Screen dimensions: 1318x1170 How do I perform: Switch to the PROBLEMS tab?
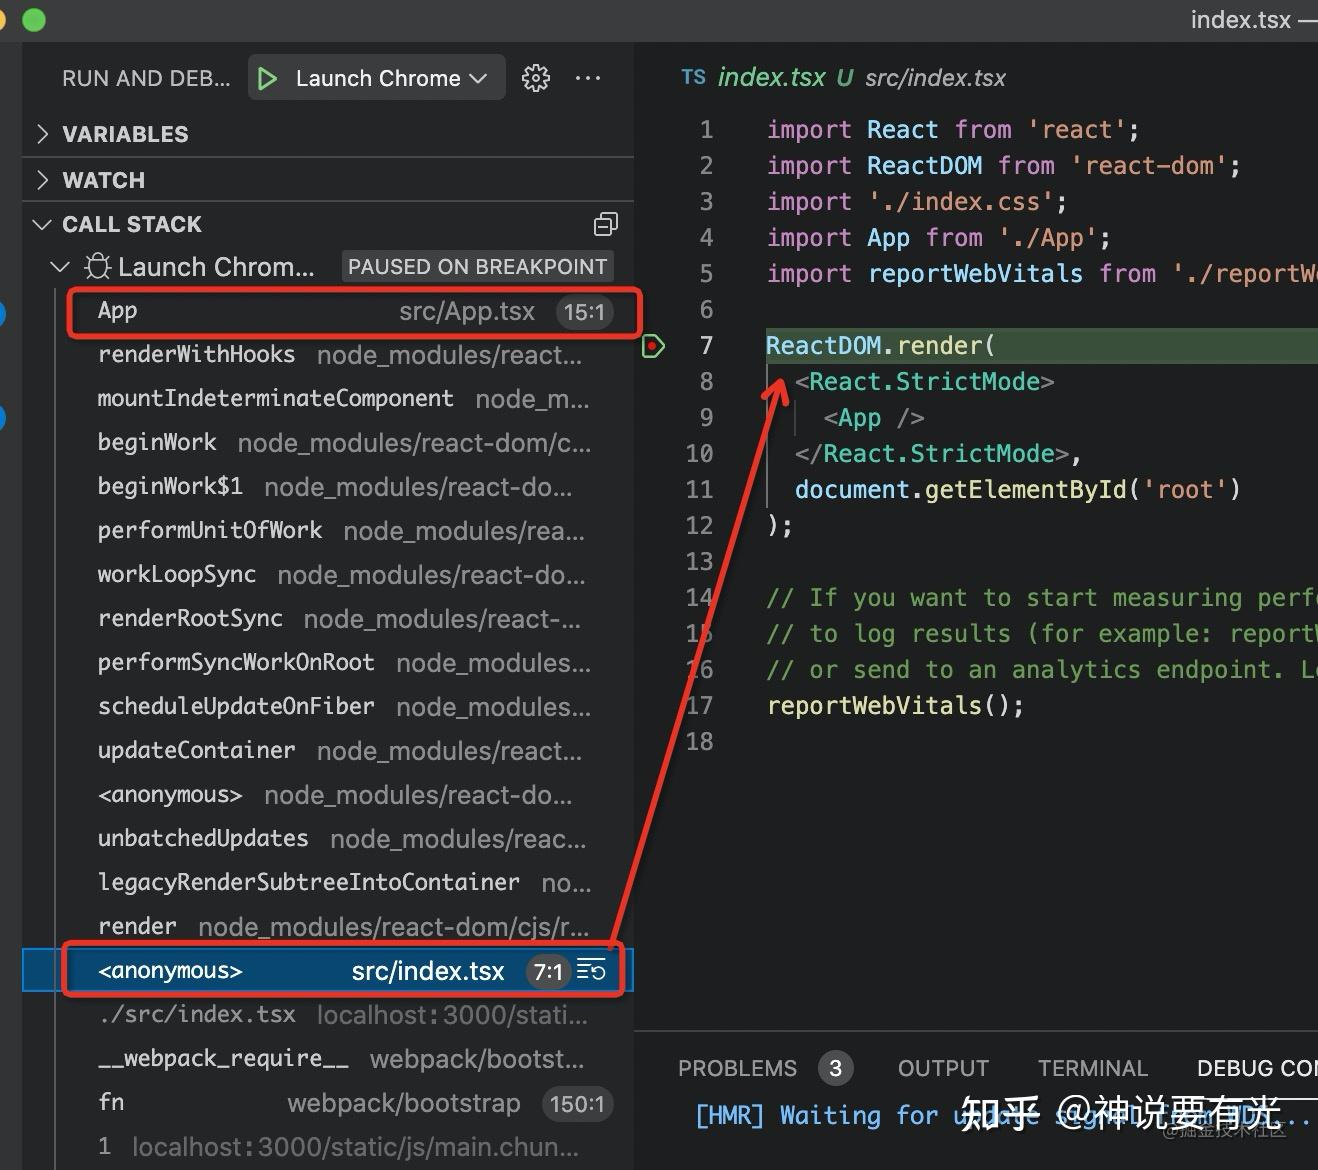(737, 1068)
